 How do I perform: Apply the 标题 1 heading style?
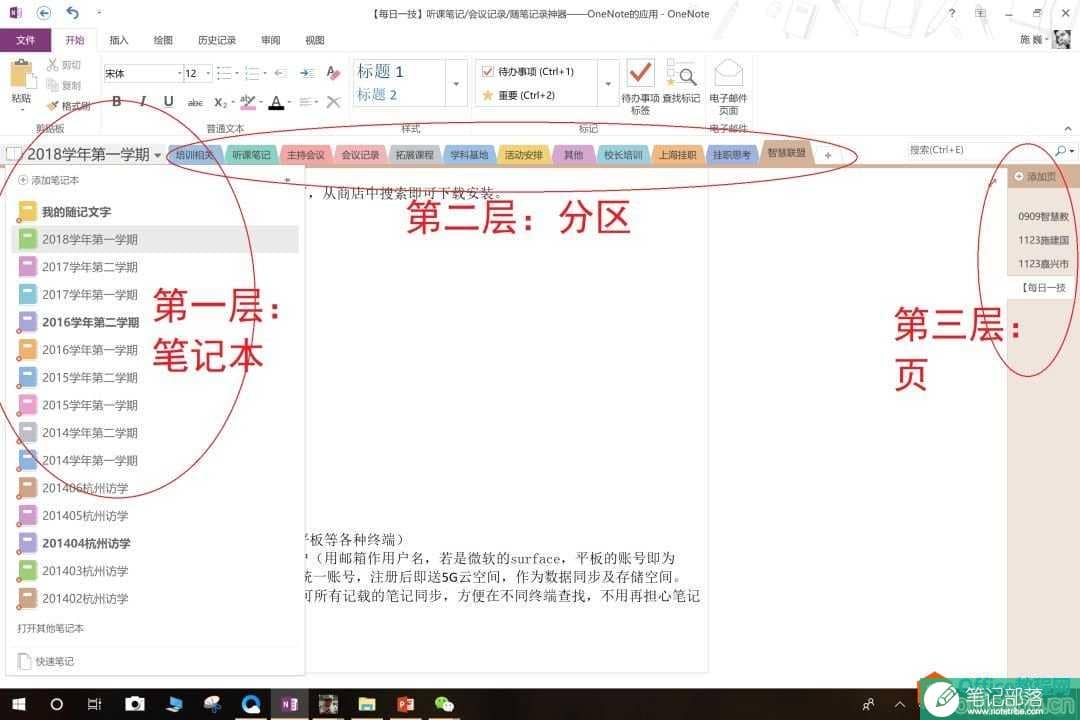pyautogui.click(x=380, y=71)
